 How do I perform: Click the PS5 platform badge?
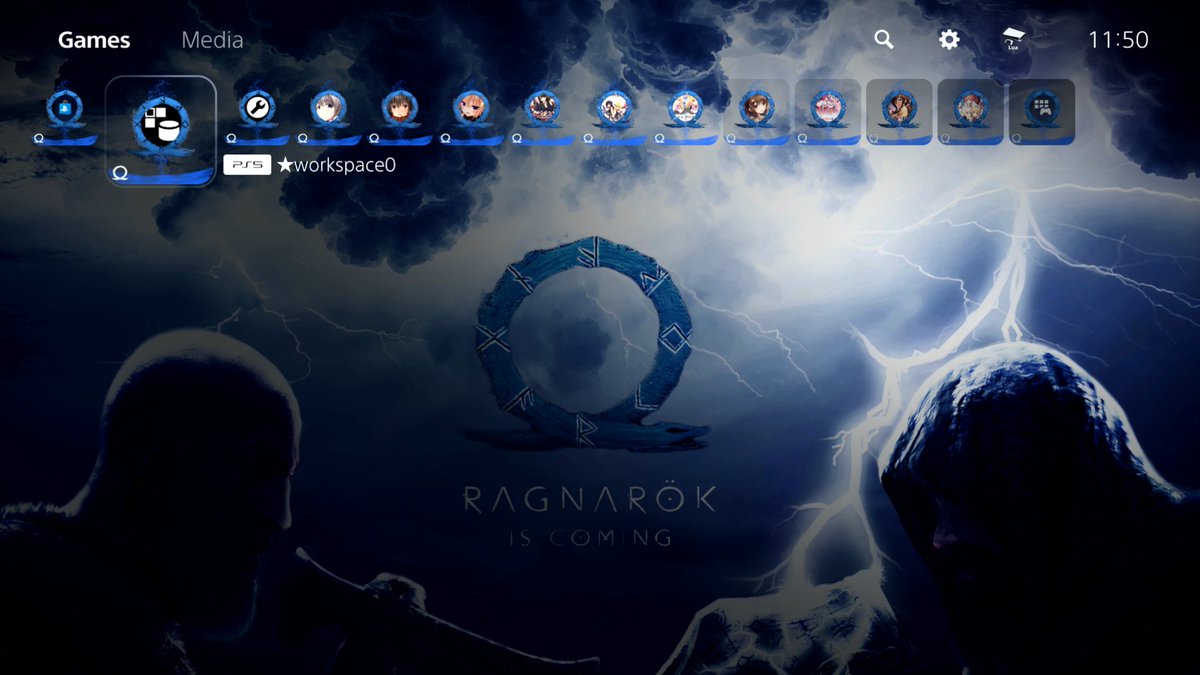tap(247, 165)
